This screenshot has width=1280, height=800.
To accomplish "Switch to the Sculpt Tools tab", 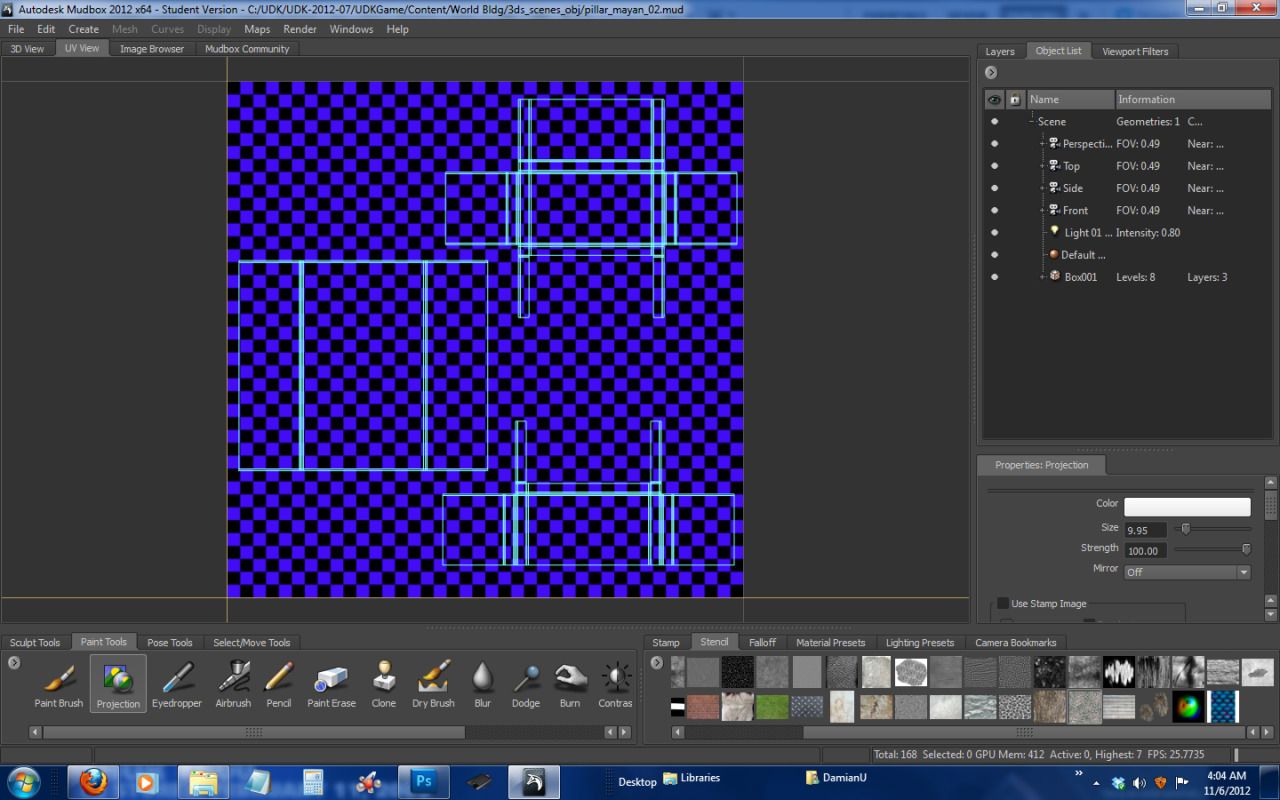I will pyautogui.click(x=35, y=641).
